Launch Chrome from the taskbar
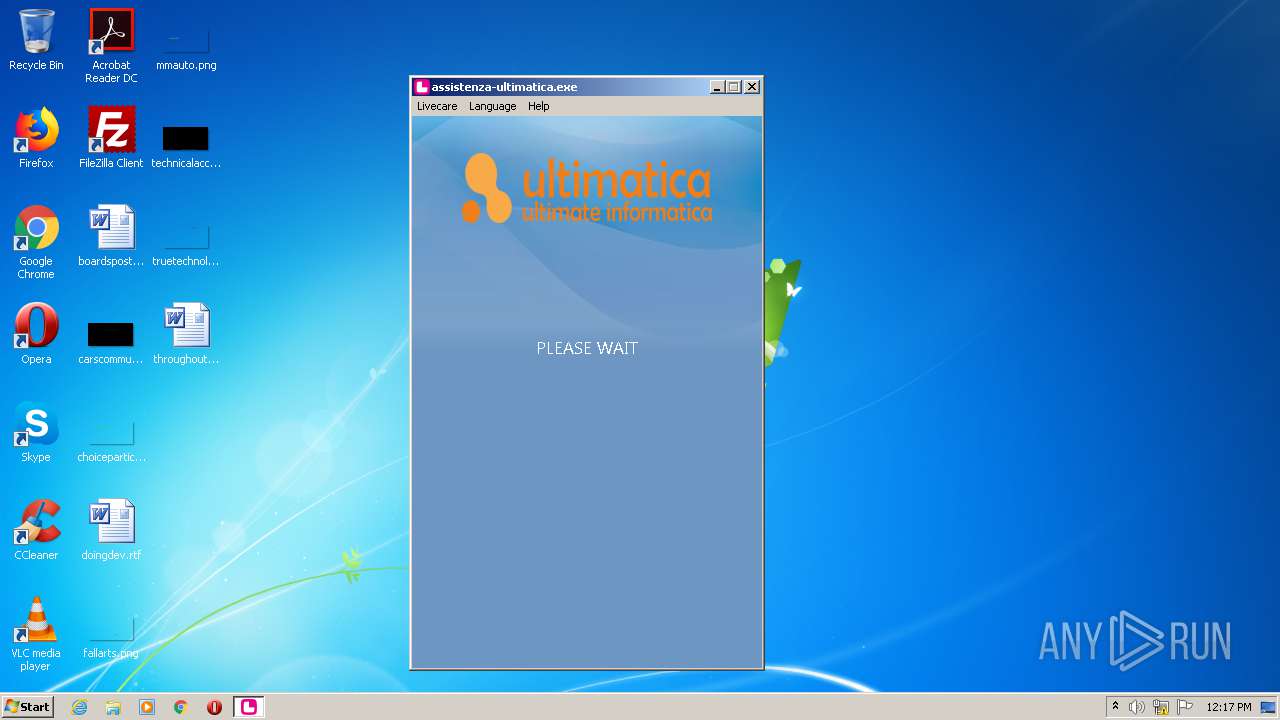 [x=181, y=707]
